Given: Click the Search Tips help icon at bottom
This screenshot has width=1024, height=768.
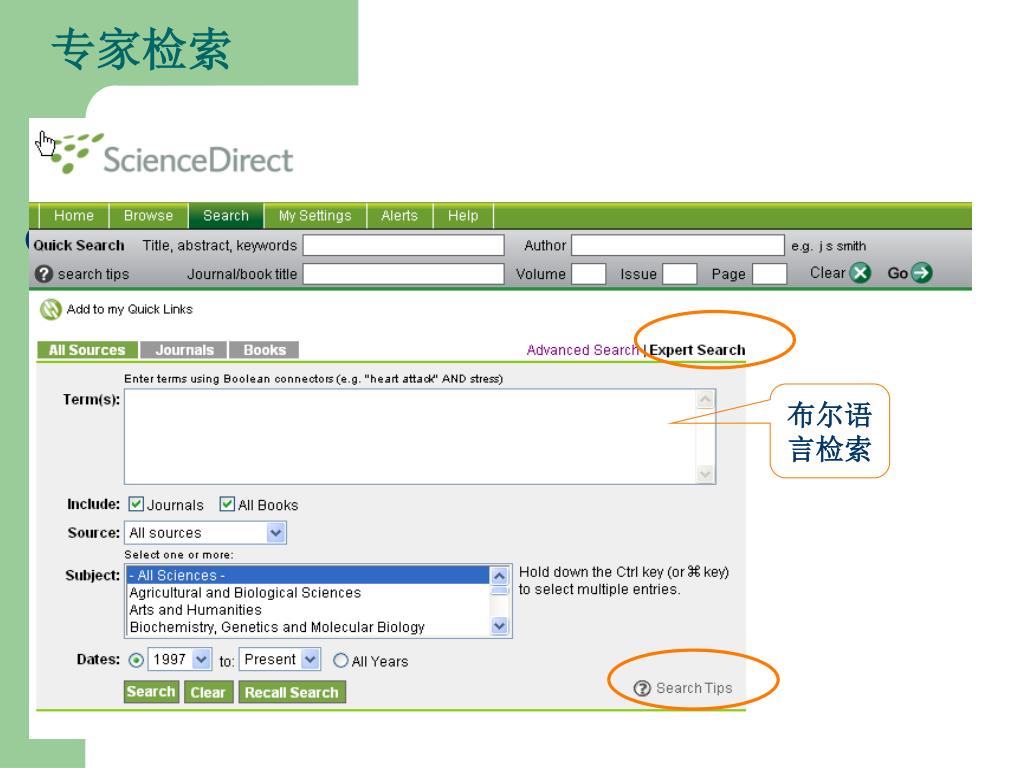Looking at the screenshot, I should (642, 688).
